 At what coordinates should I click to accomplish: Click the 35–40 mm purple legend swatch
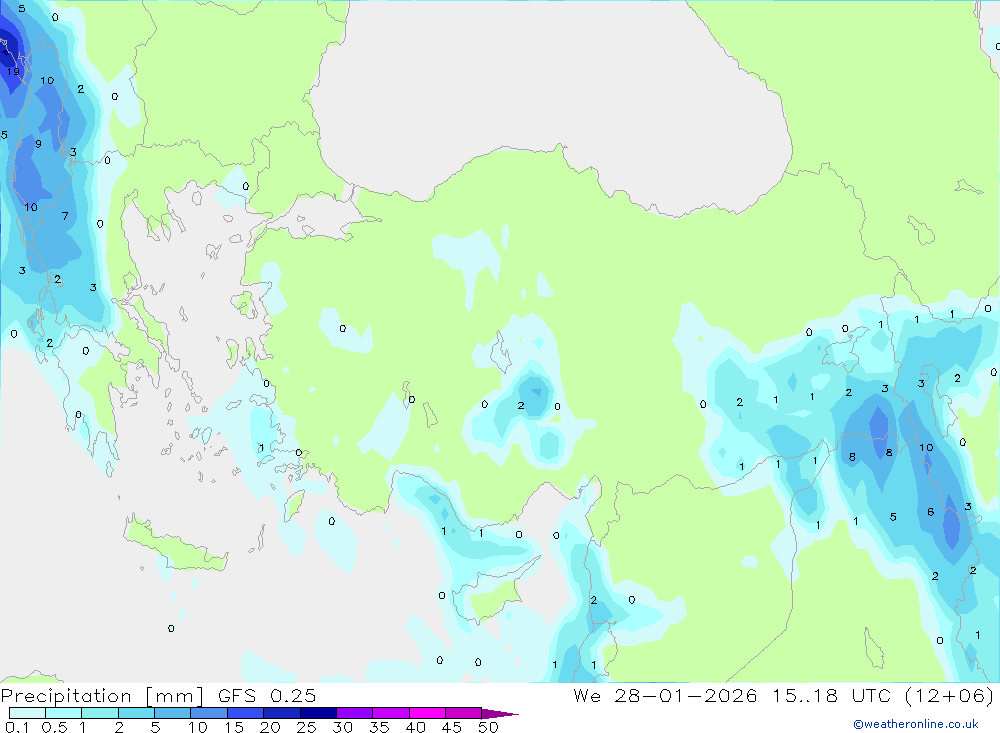[390, 713]
